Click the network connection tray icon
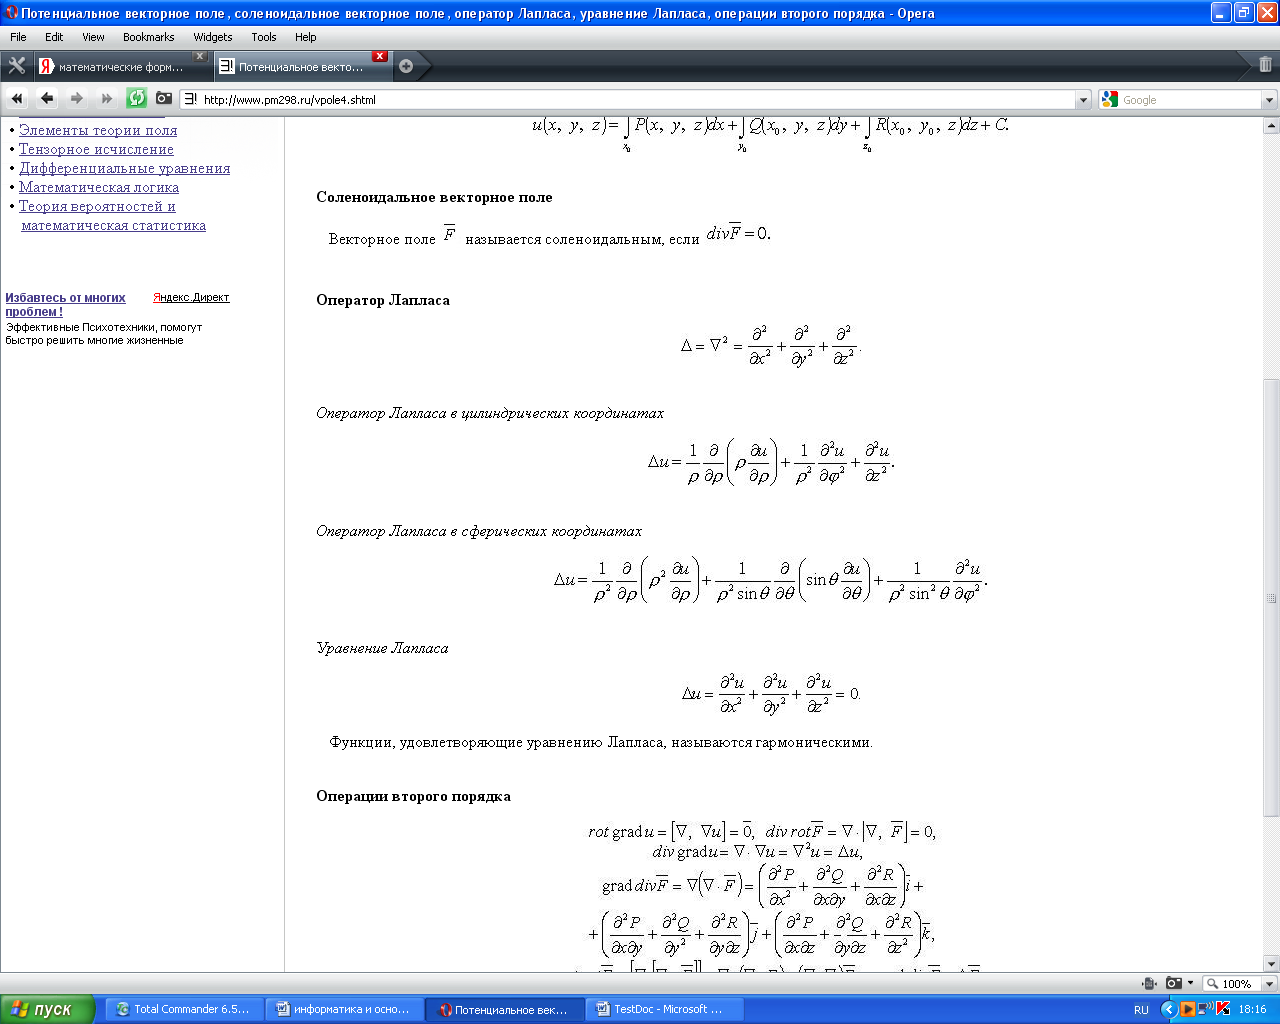 tap(1206, 1009)
